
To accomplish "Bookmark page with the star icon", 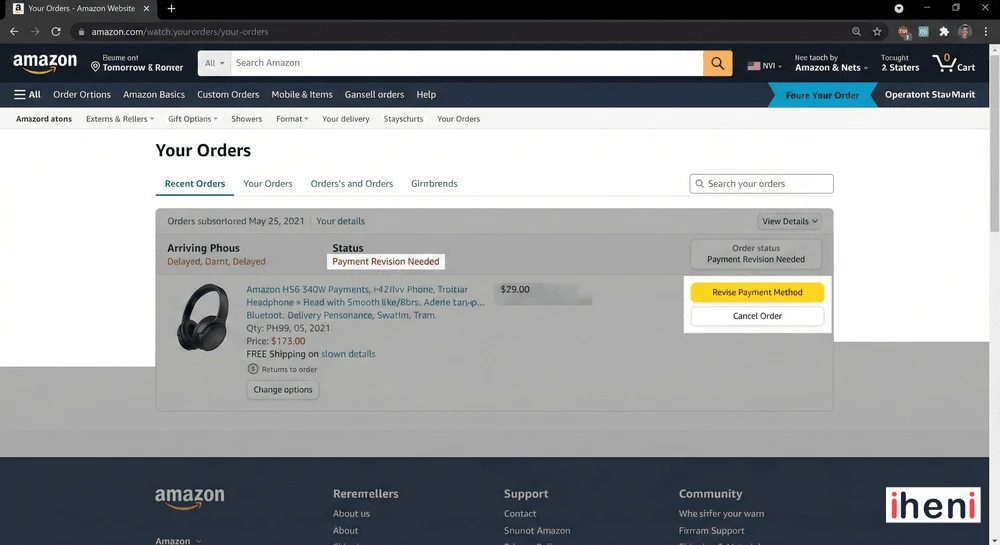I will [877, 32].
